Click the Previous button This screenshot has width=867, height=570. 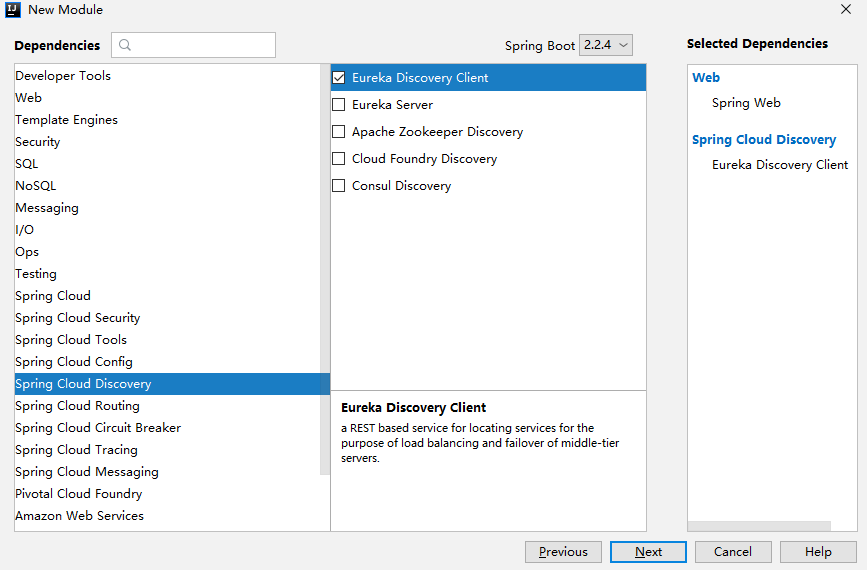click(563, 552)
